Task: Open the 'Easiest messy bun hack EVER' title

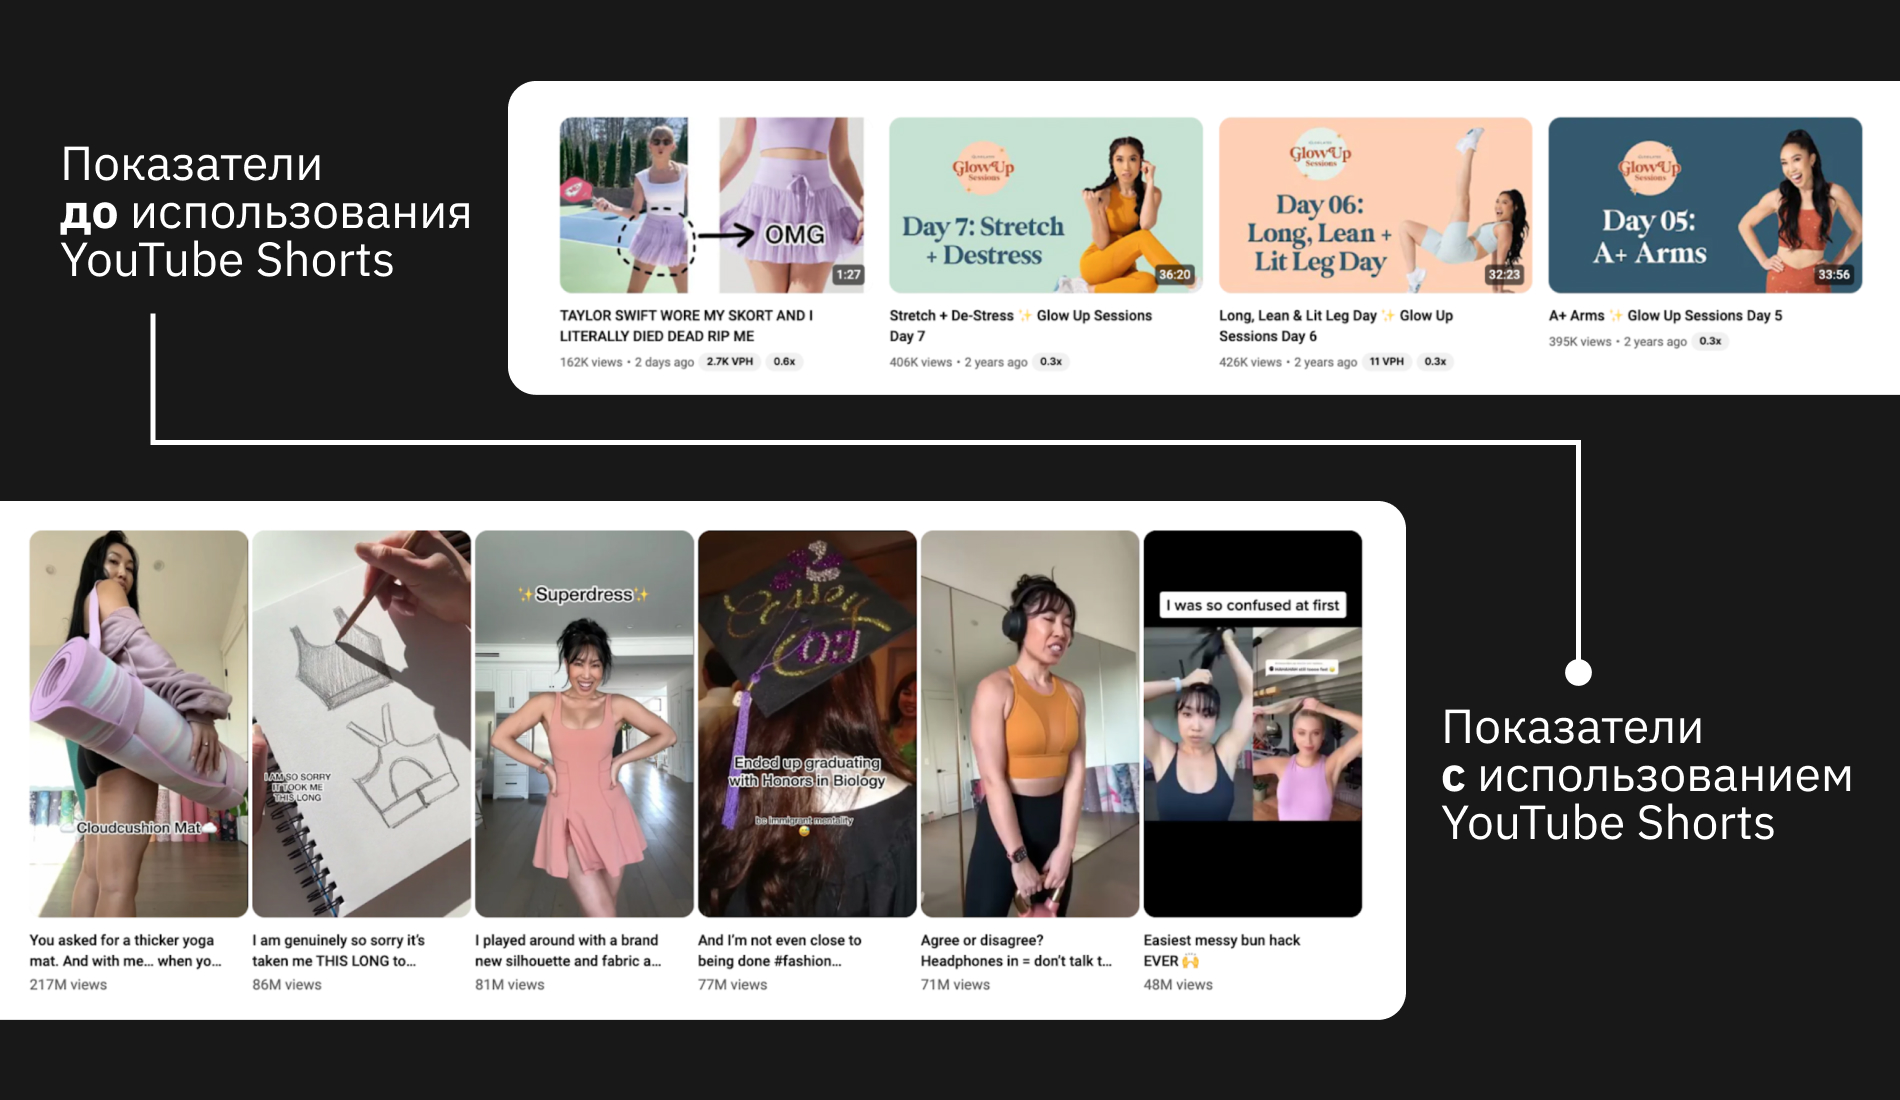Action: tap(1221, 950)
